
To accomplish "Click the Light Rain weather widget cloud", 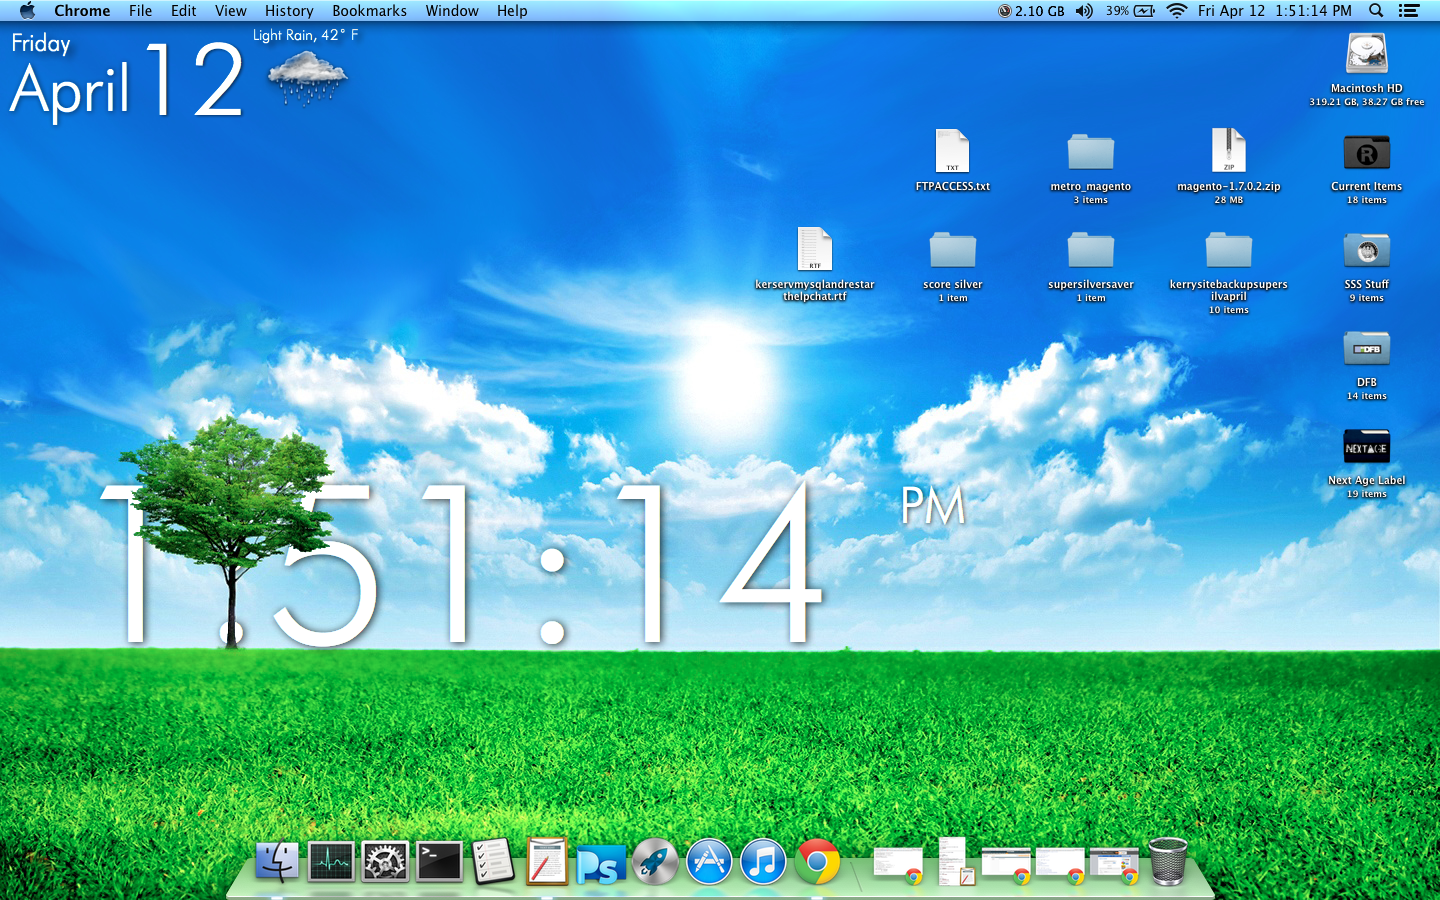I will pyautogui.click(x=308, y=78).
